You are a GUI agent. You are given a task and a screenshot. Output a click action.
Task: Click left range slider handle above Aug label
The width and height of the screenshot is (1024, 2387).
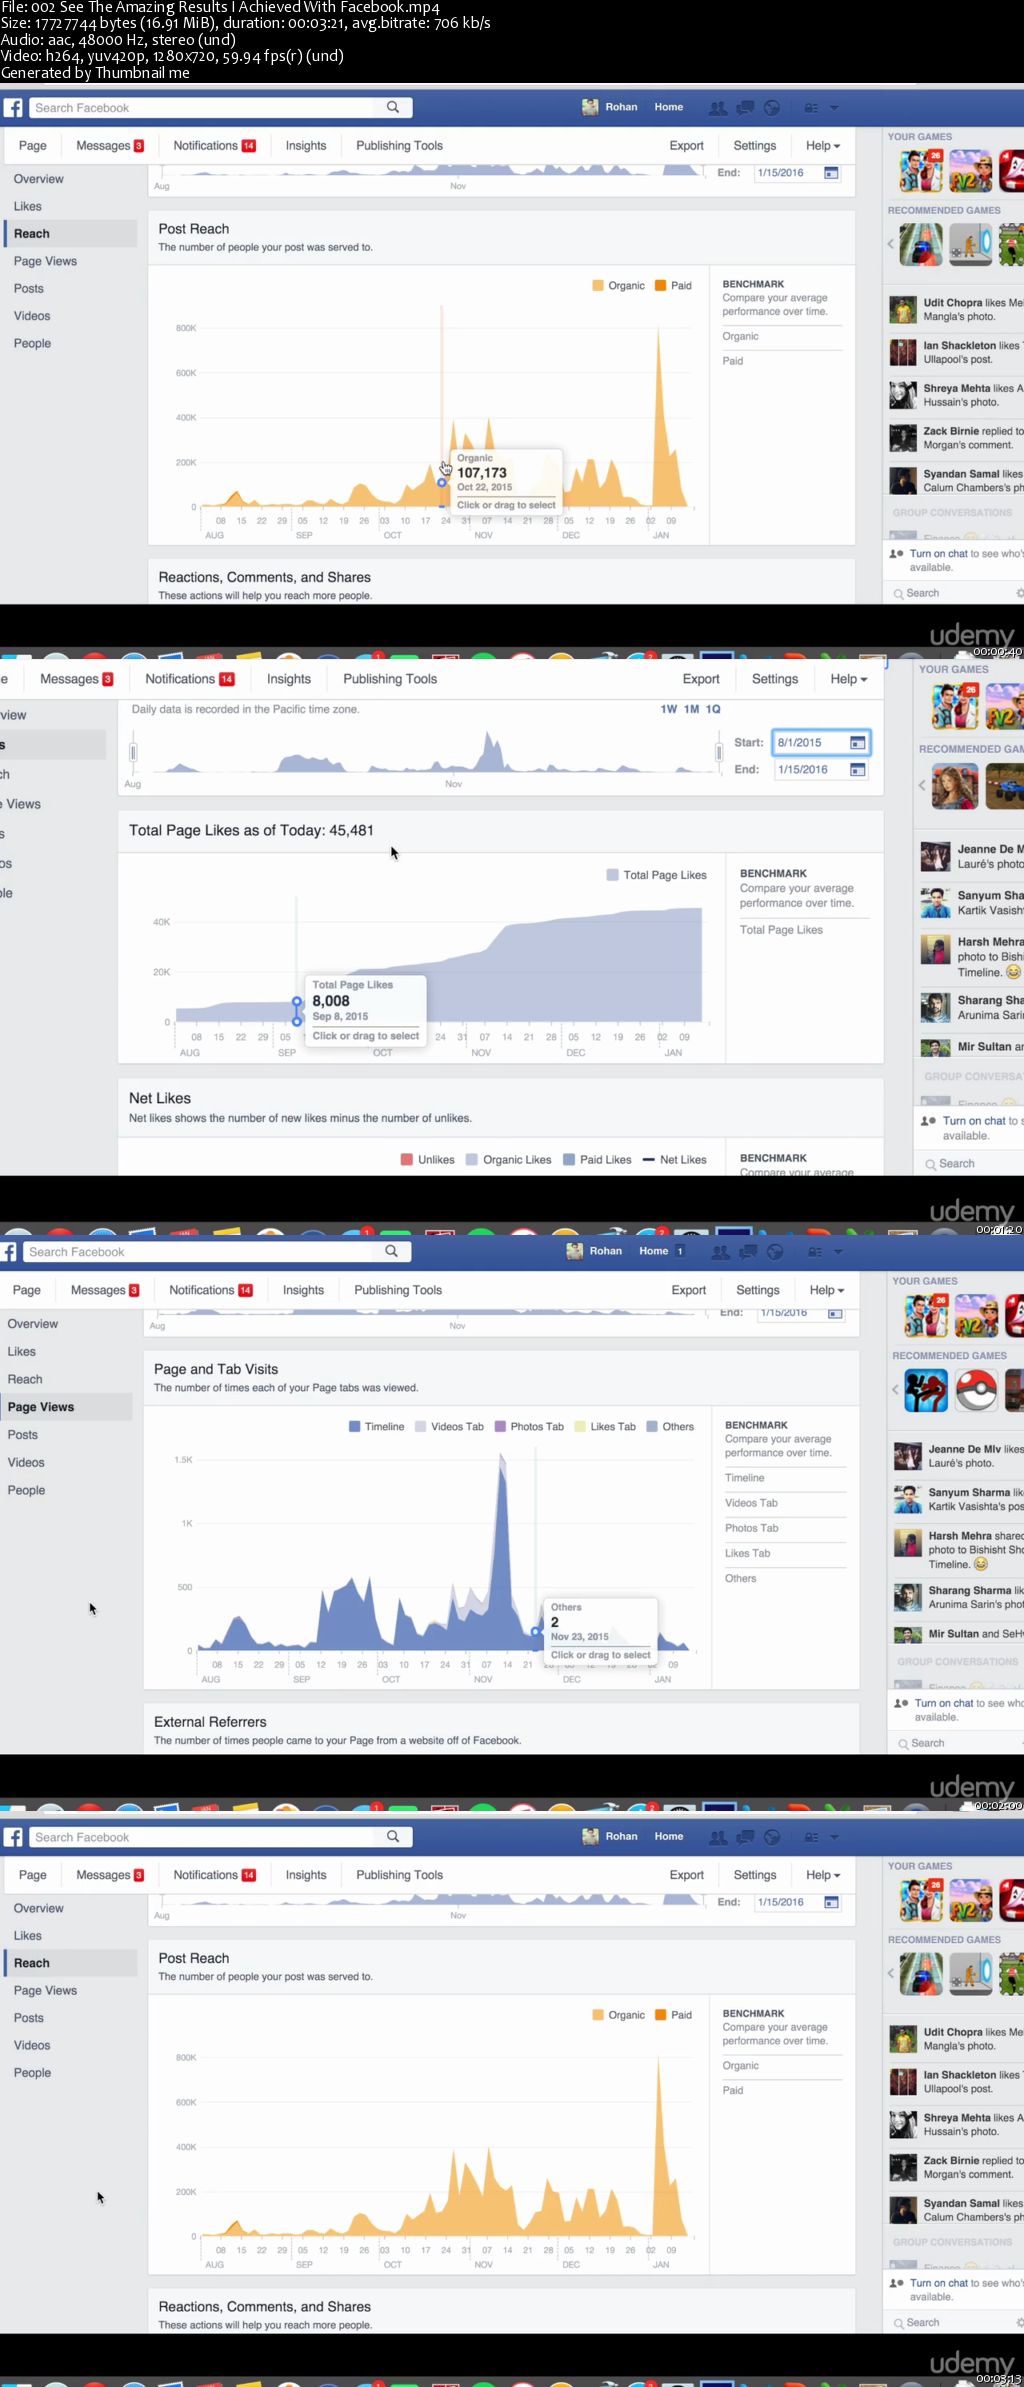click(133, 752)
